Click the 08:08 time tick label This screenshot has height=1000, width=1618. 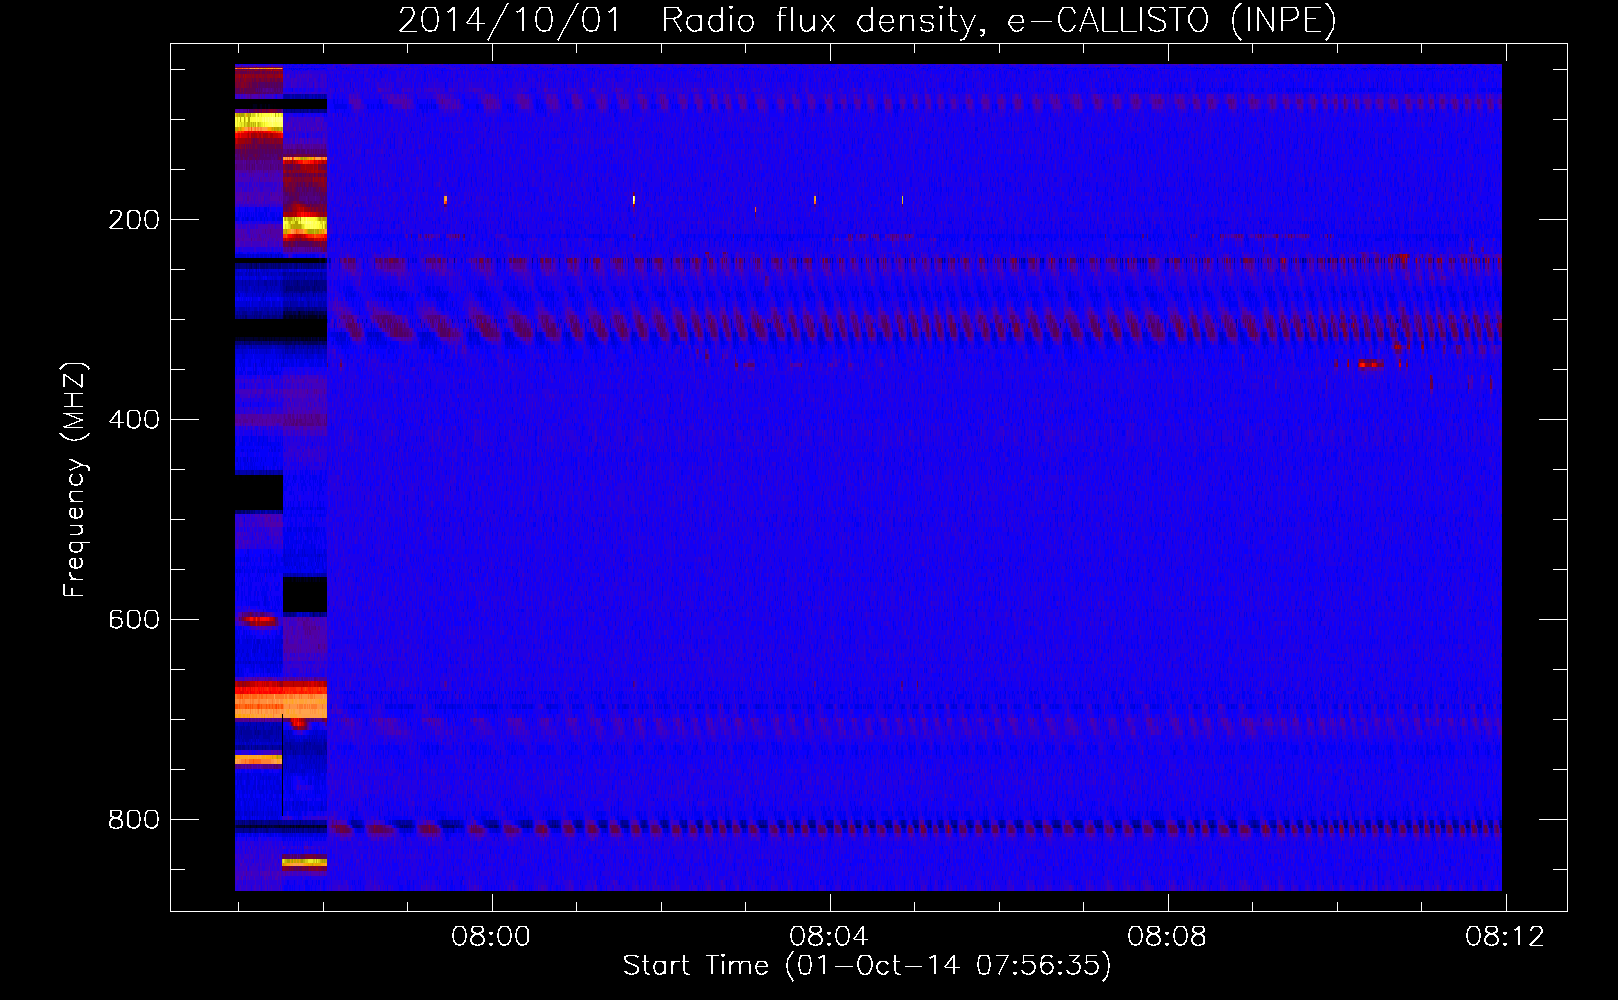tap(1167, 937)
